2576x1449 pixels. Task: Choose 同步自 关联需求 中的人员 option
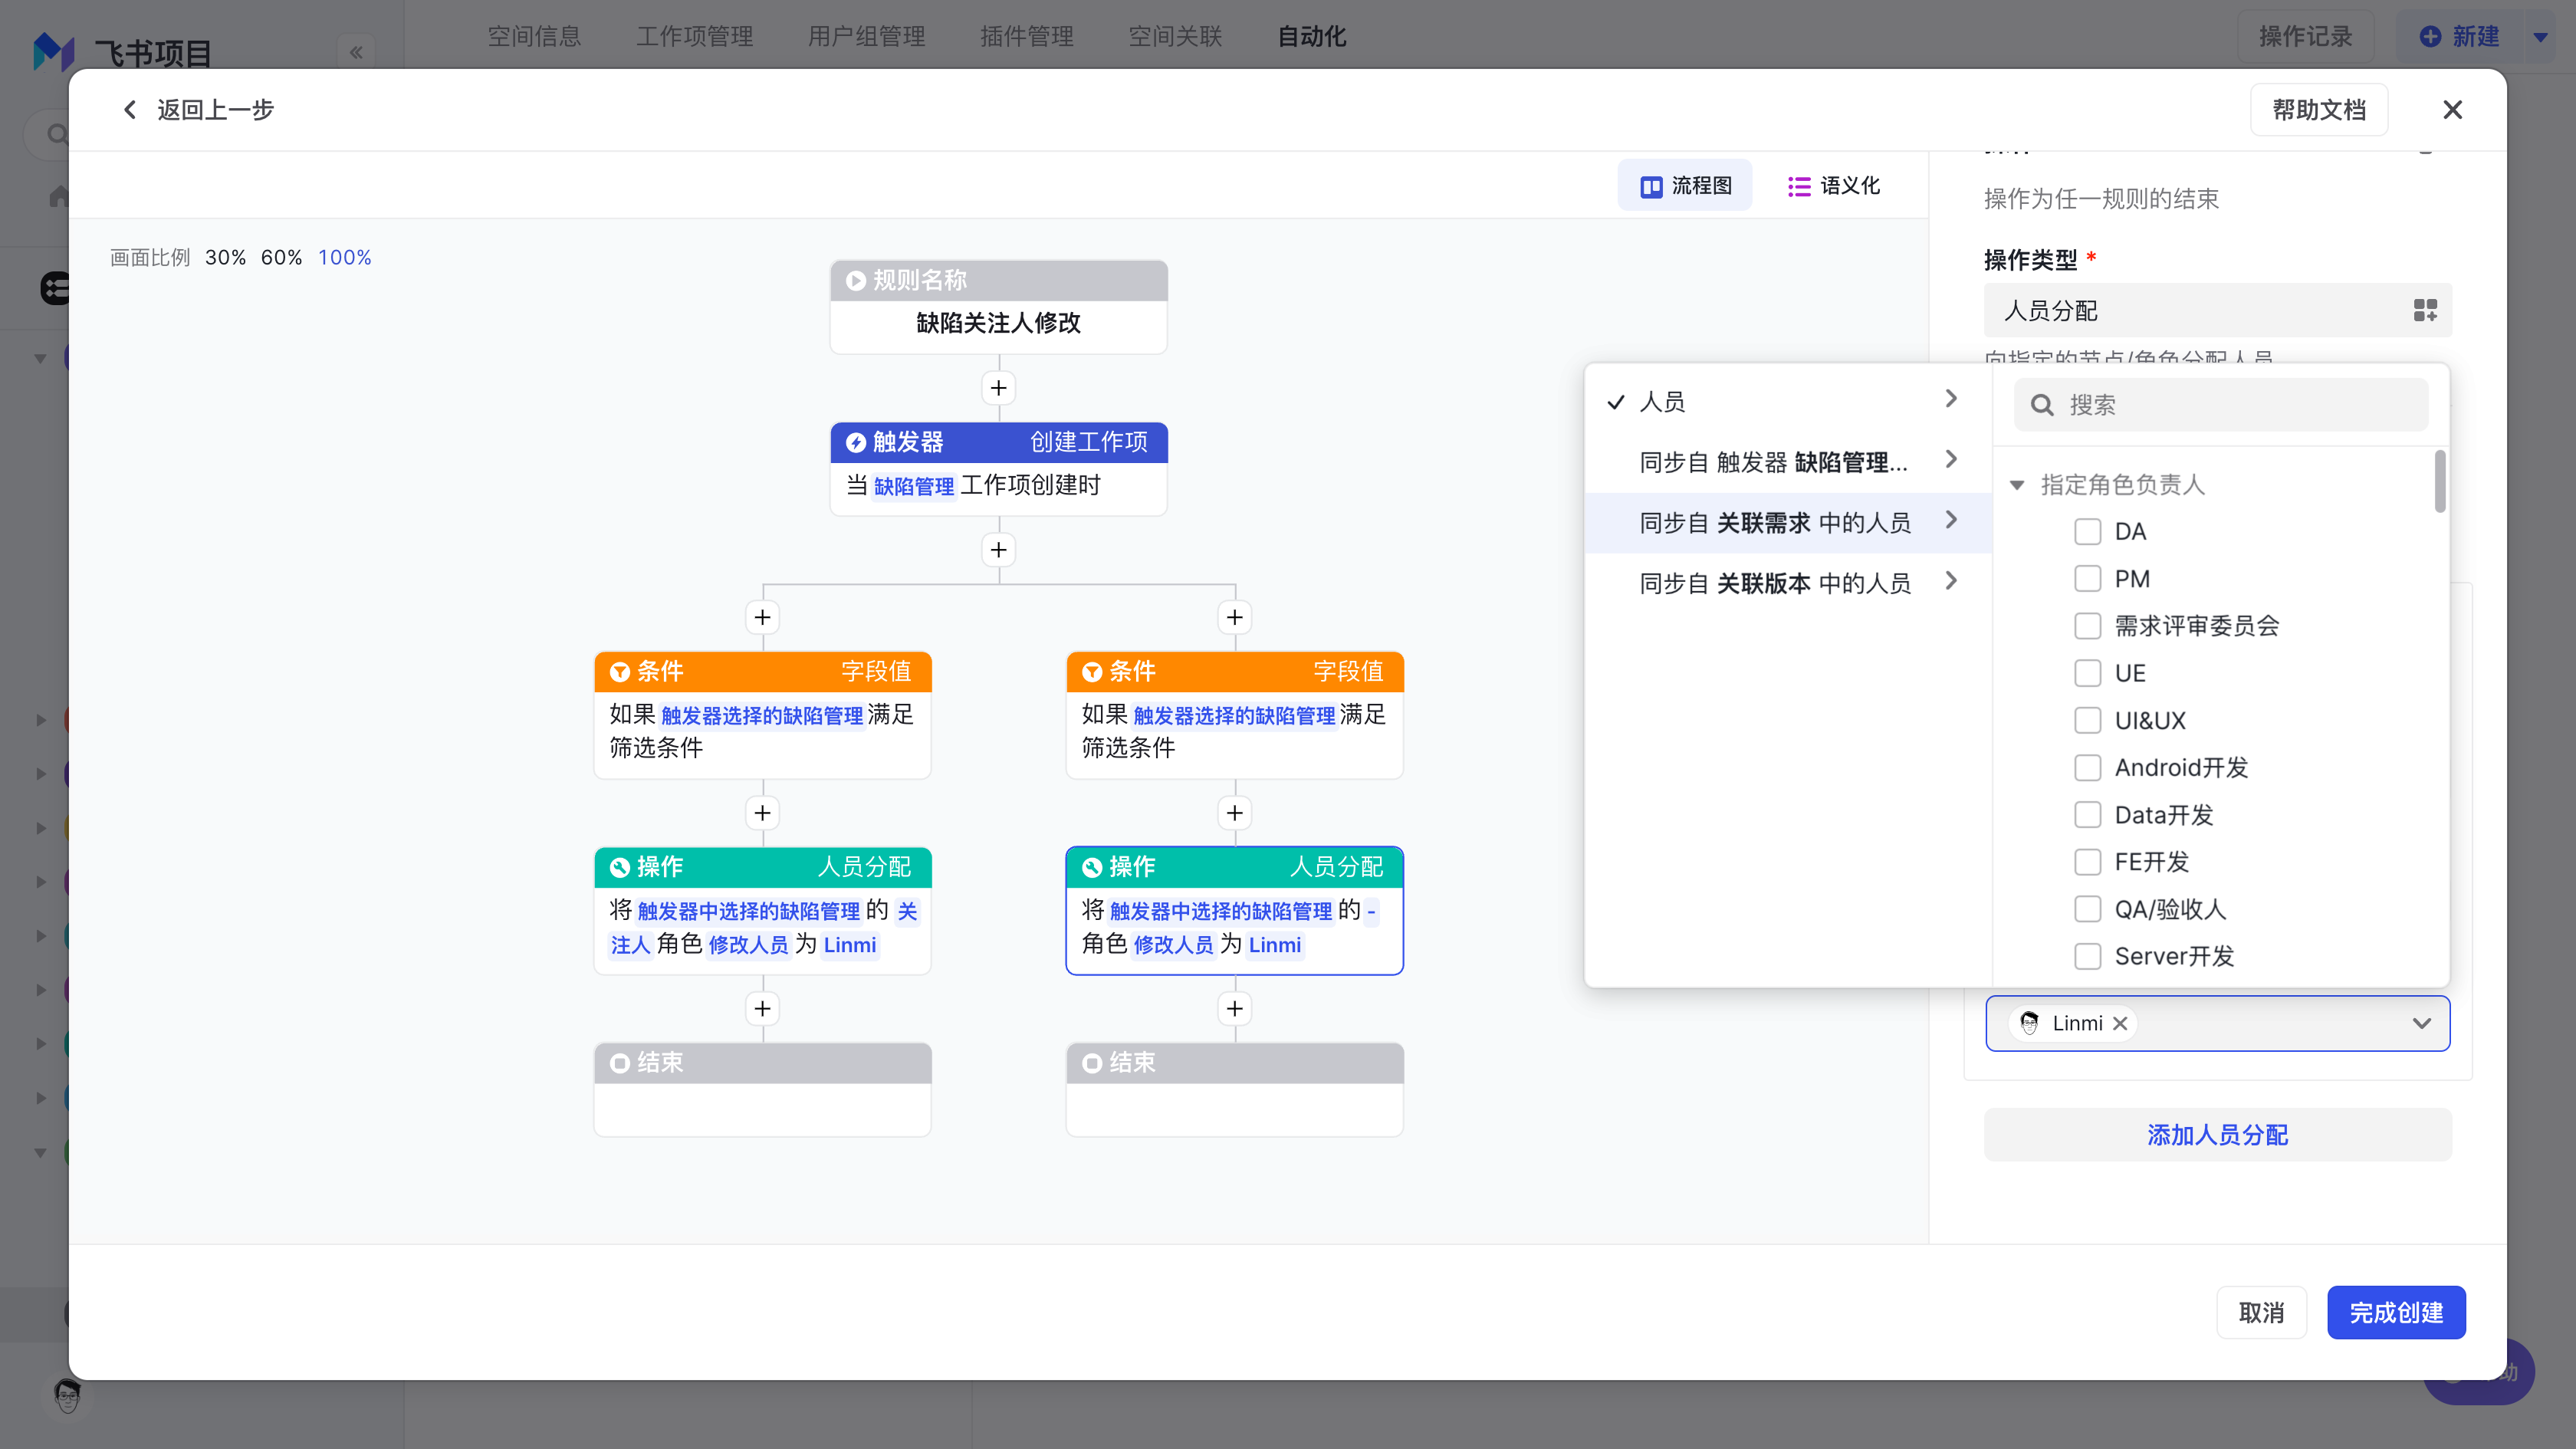[1788, 522]
